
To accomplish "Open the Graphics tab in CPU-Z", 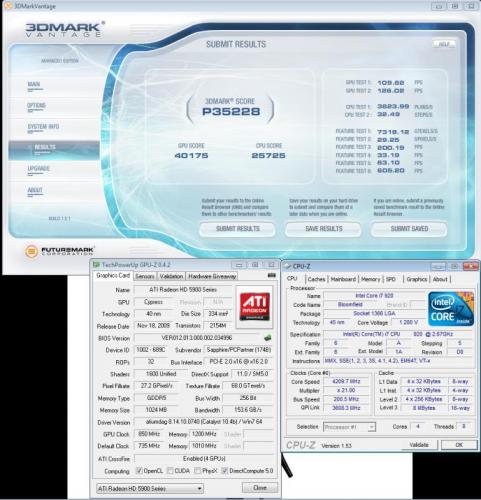I will (417, 279).
